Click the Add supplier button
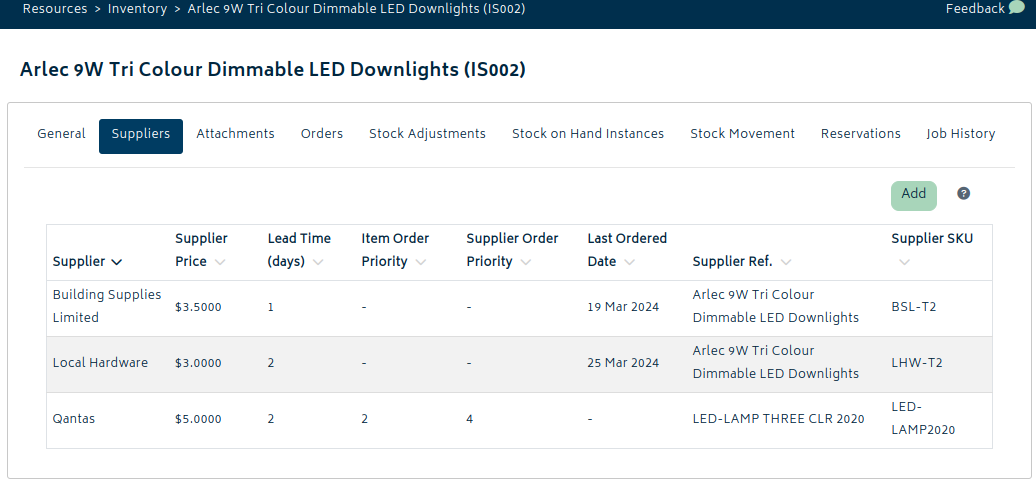The width and height of the screenshot is (1036, 491). pyautogui.click(x=914, y=196)
